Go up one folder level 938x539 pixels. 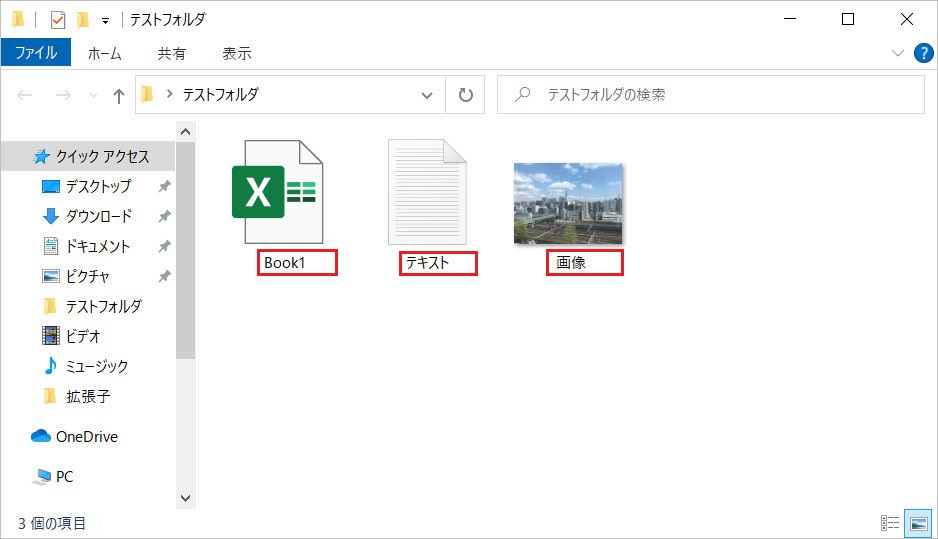click(118, 95)
